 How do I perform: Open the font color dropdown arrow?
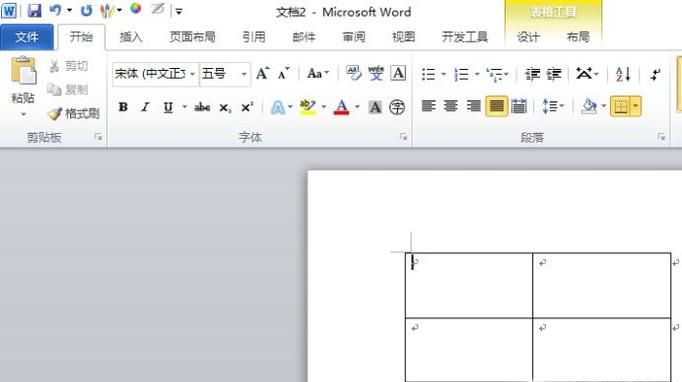coord(357,107)
